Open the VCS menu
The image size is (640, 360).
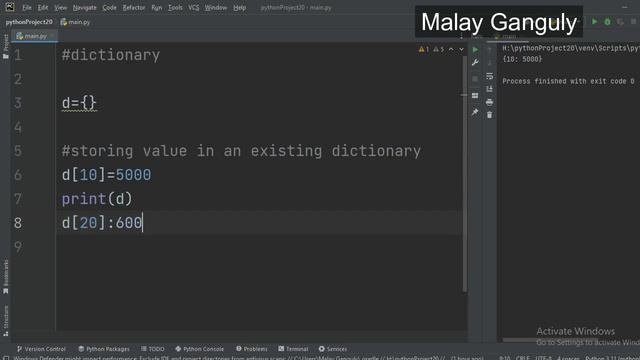[193, 7]
